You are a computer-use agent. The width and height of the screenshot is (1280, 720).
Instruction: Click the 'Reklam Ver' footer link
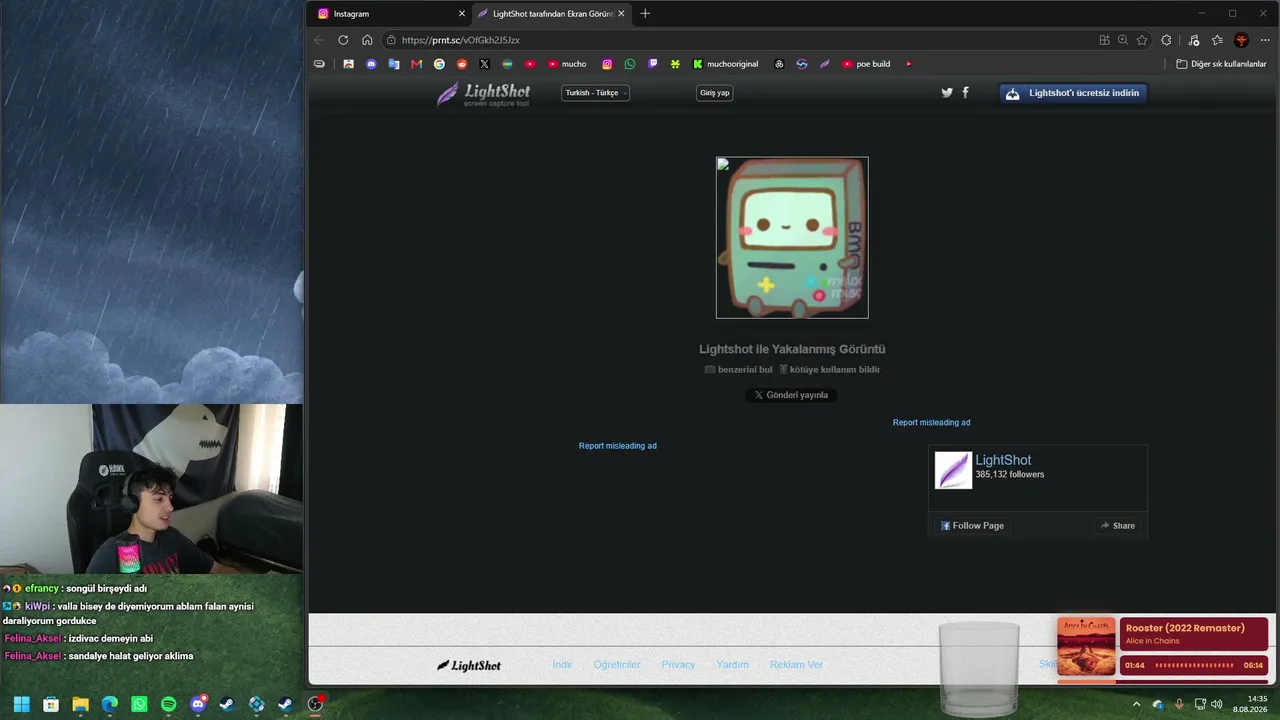tap(796, 665)
